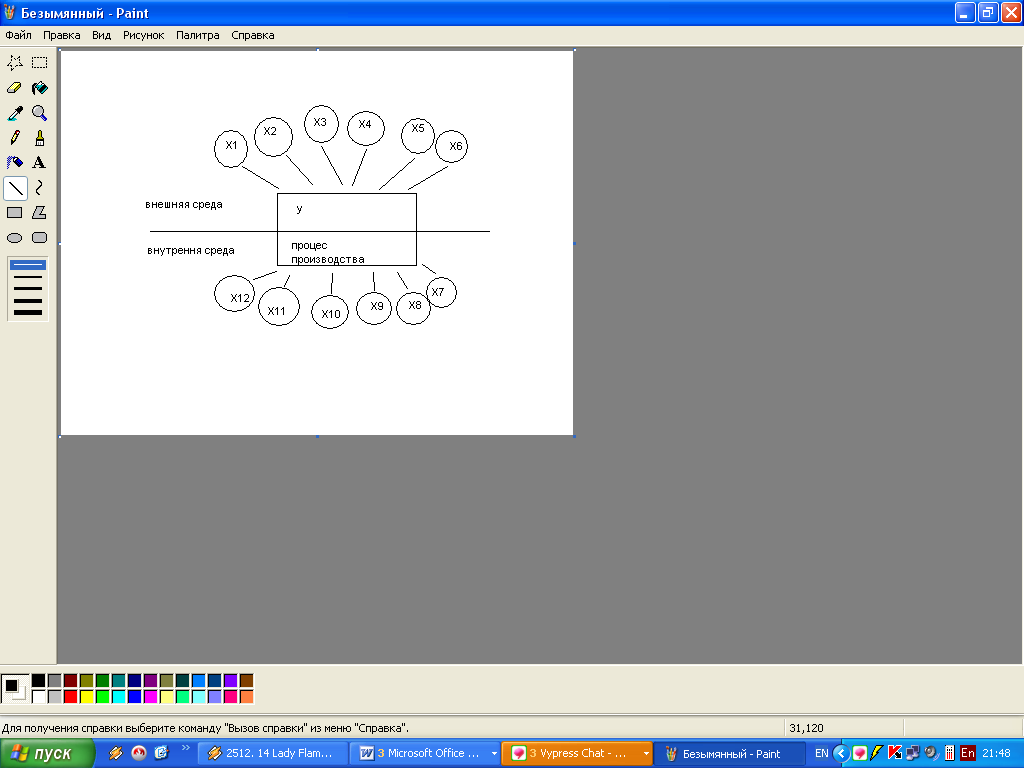Click the X3 circle on the canvas
The height and width of the screenshot is (768, 1024).
tap(321, 123)
